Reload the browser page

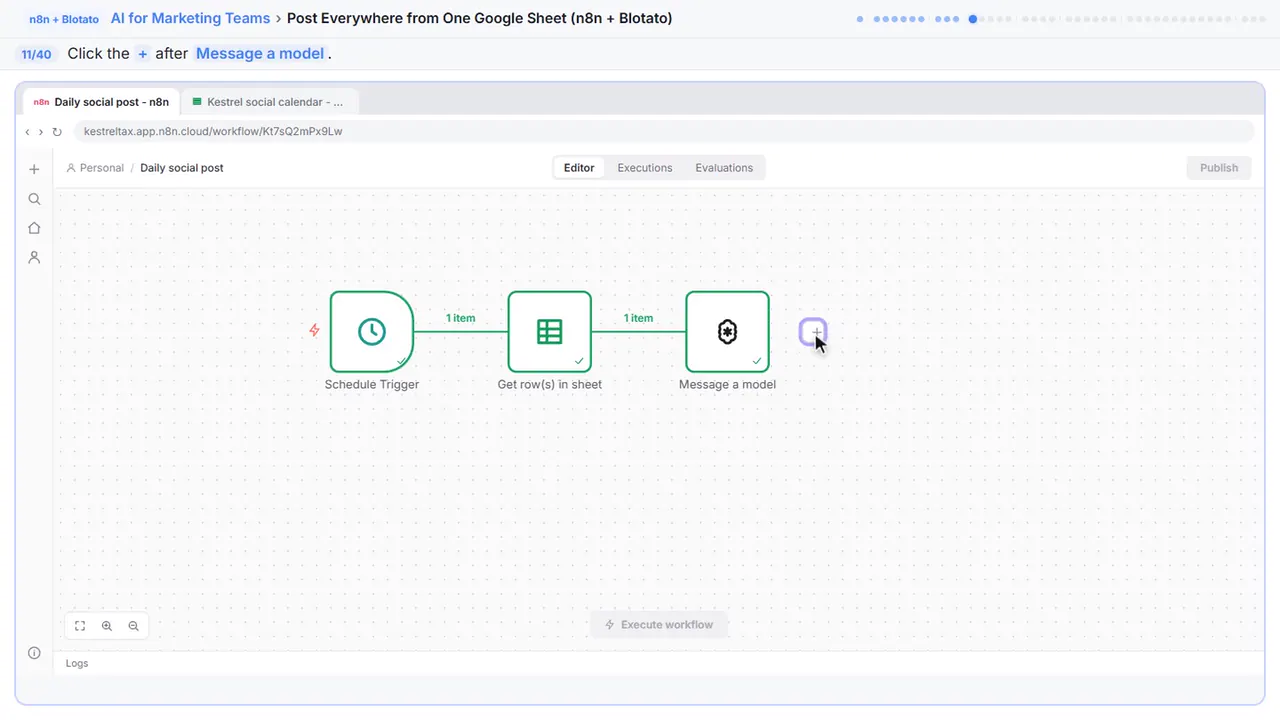tap(57, 131)
